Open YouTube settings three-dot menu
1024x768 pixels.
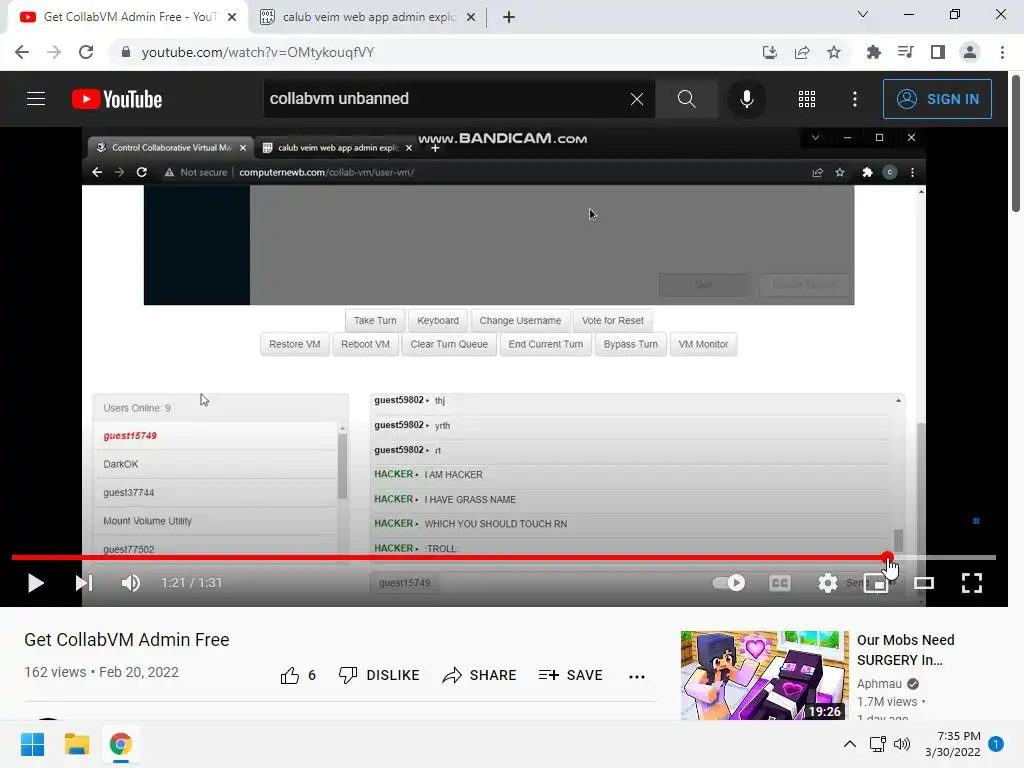tap(855, 99)
